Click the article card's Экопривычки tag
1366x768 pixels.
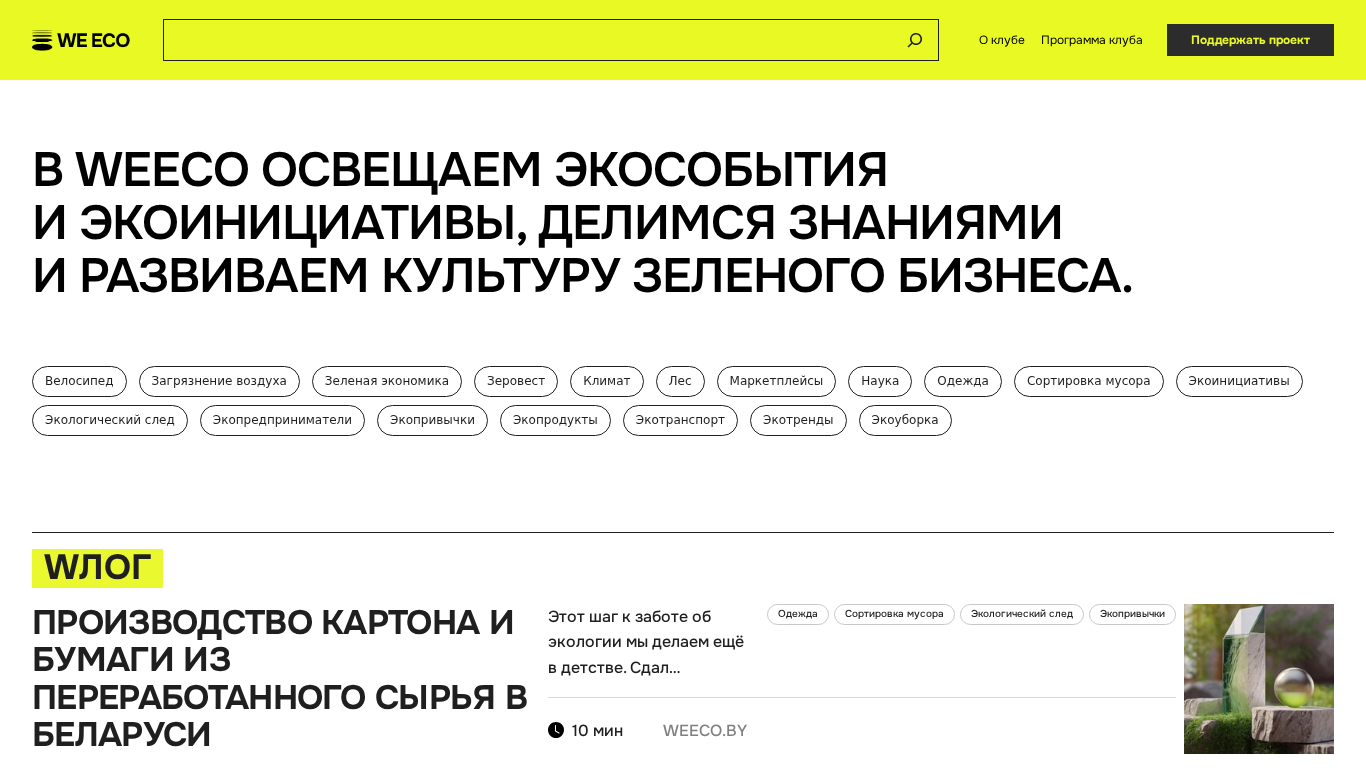click(1132, 614)
